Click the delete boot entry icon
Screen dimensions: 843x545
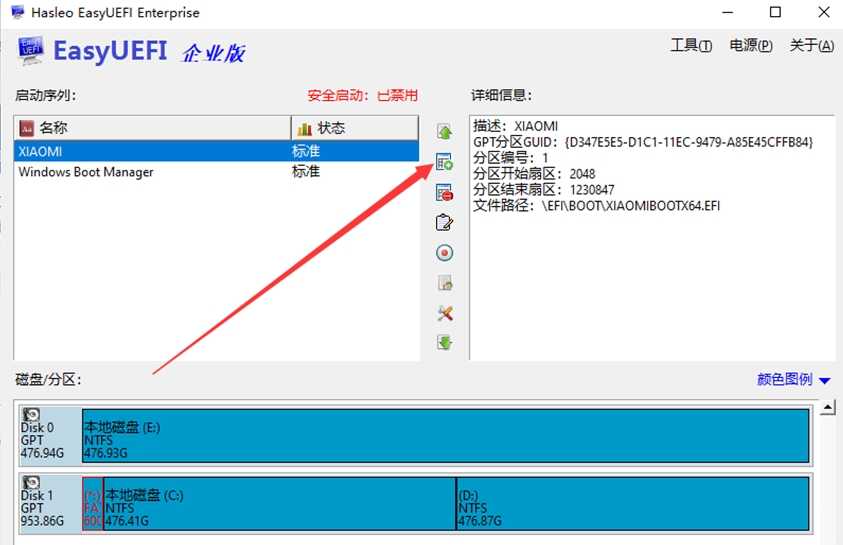(445, 192)
